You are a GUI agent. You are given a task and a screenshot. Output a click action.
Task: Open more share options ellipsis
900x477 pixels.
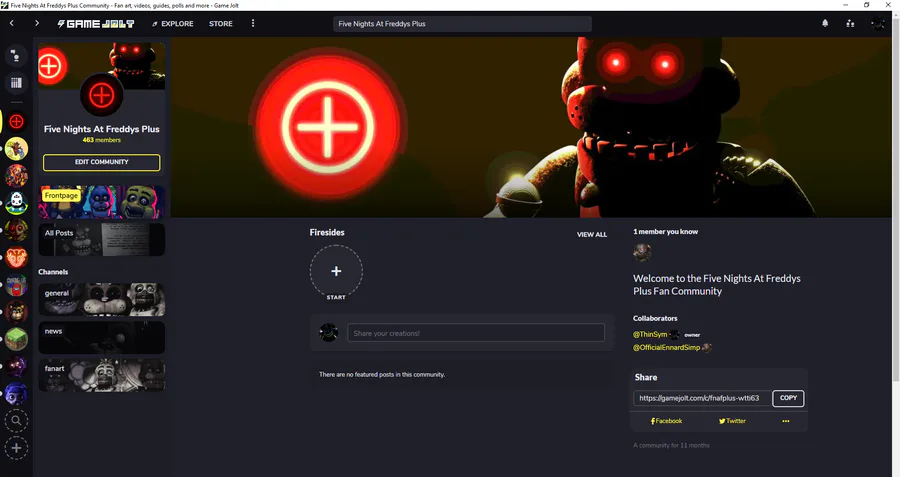(786, 421)
